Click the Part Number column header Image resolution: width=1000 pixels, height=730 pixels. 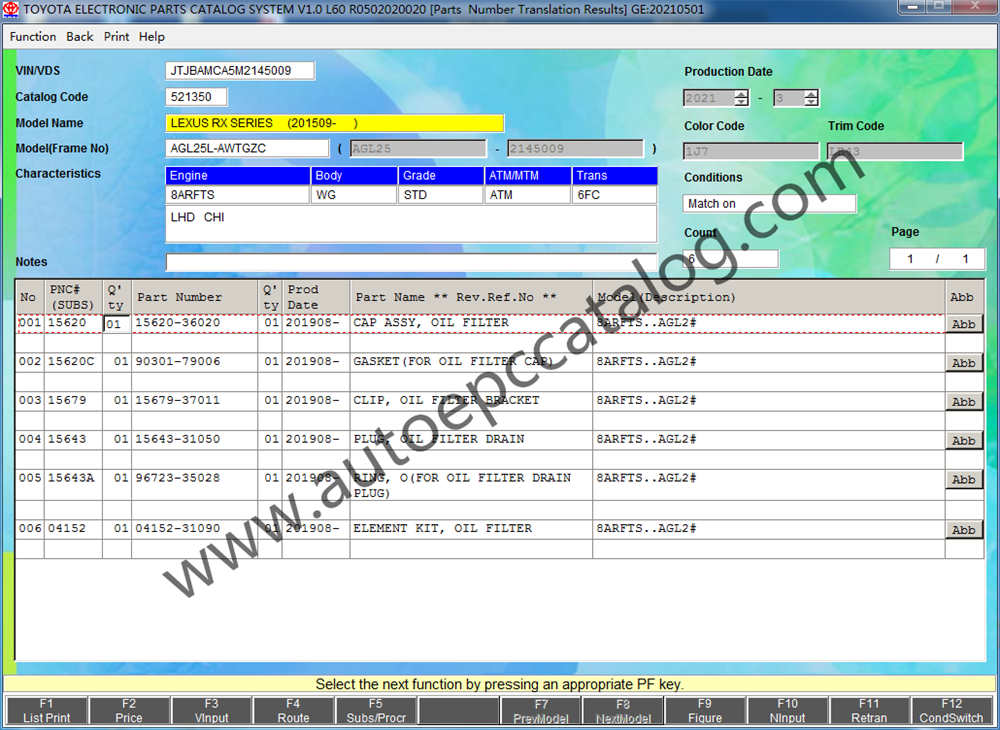tap(195, 297)
